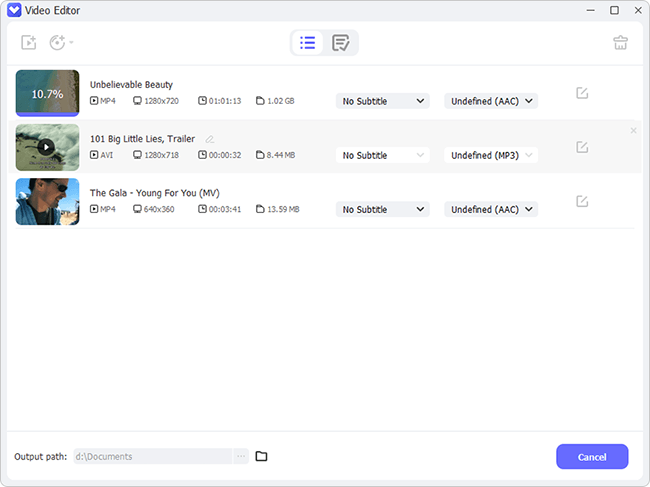Click rename pencil beside 101 Big Little Lies
The image size is (650, 487).
tap(210, 139)
